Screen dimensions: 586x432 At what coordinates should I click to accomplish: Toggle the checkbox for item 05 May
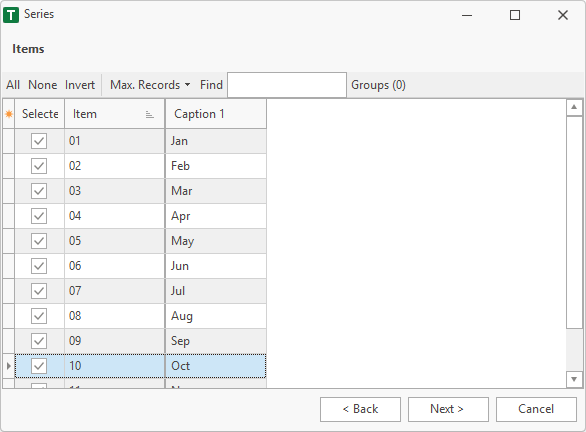tap(39, 241)
